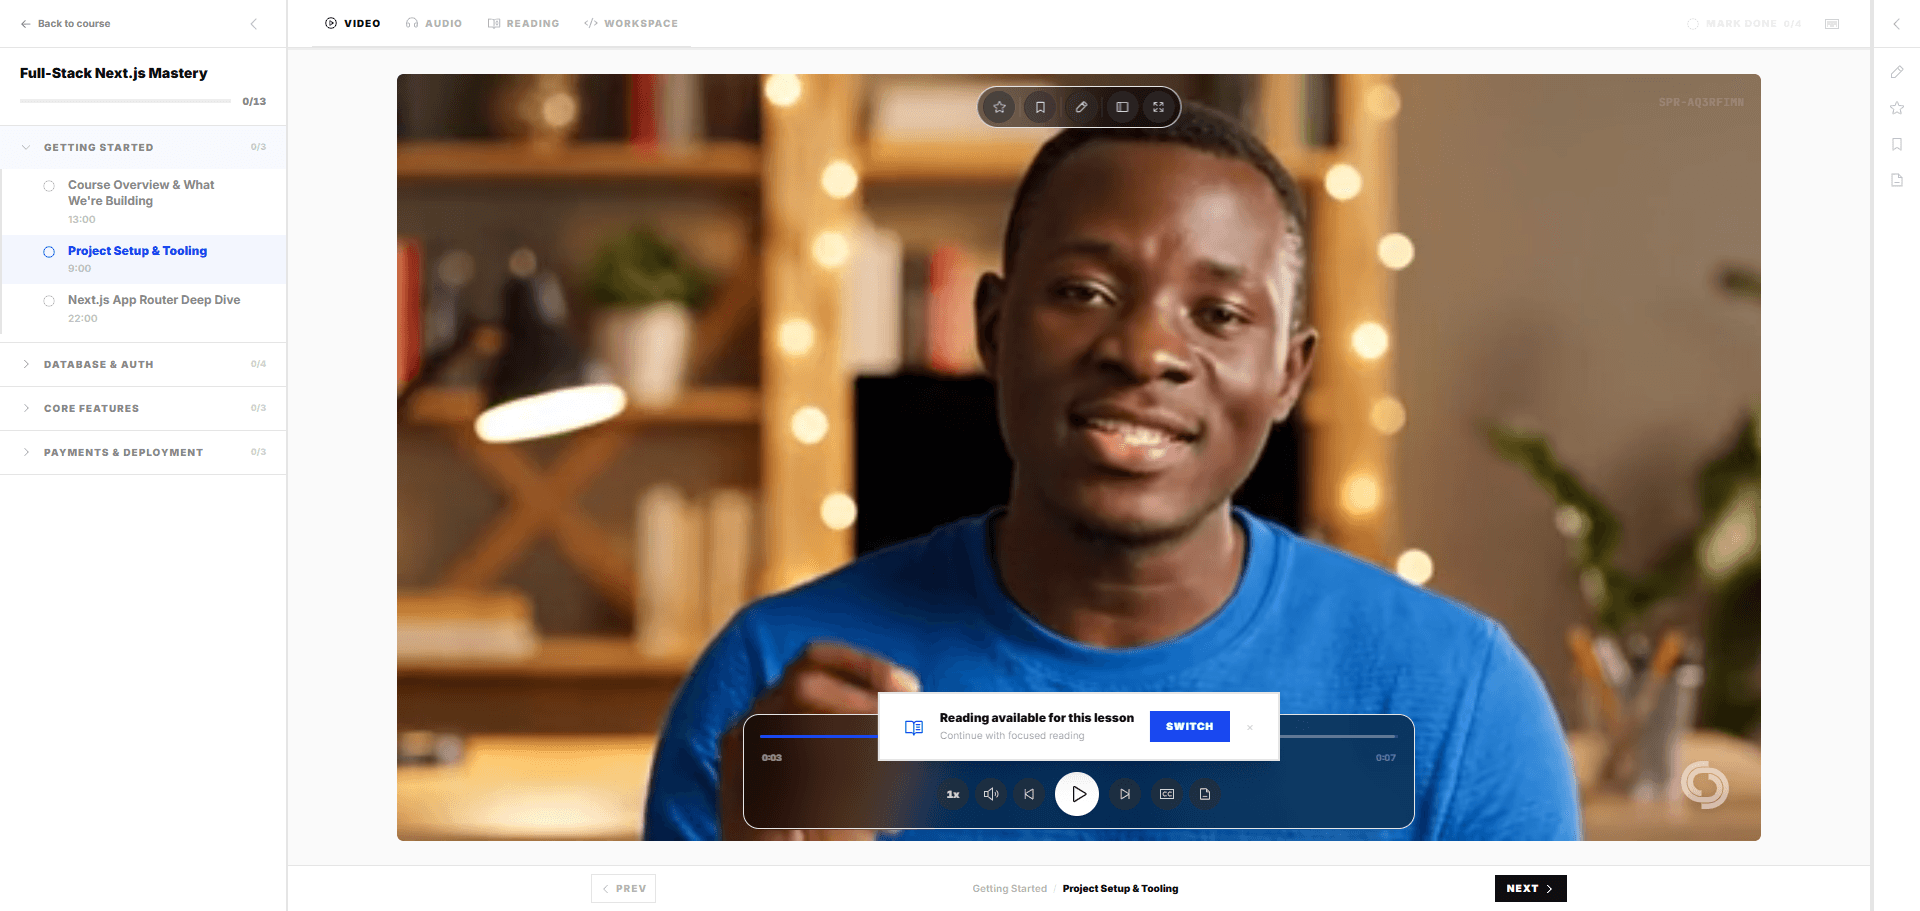Click the Switch button in the reading banner
The image size is (1920, 911).
(1189, 727)
